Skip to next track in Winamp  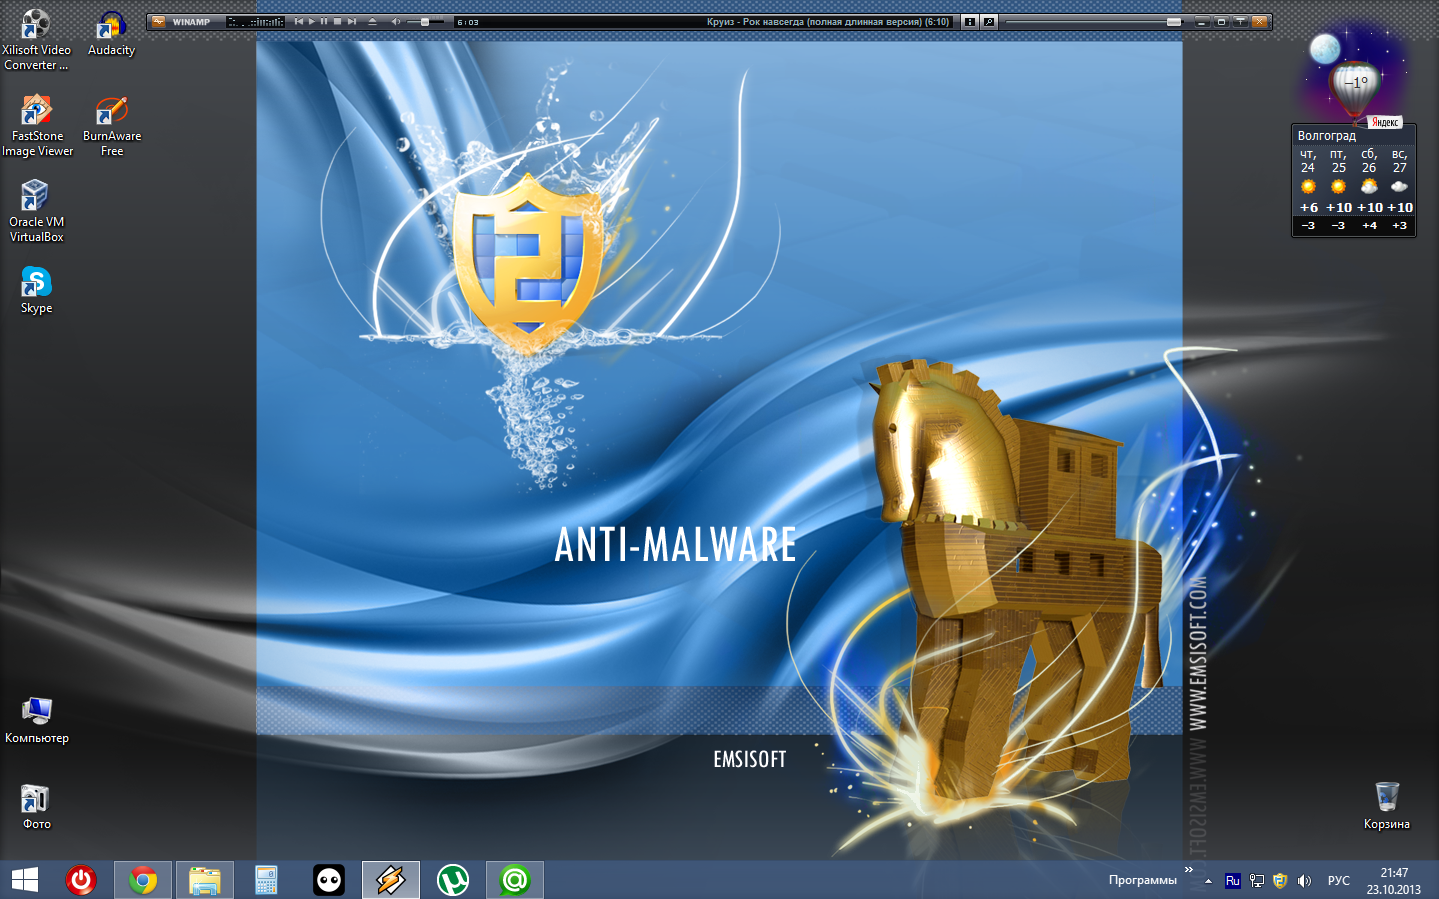tap(352, 21)
